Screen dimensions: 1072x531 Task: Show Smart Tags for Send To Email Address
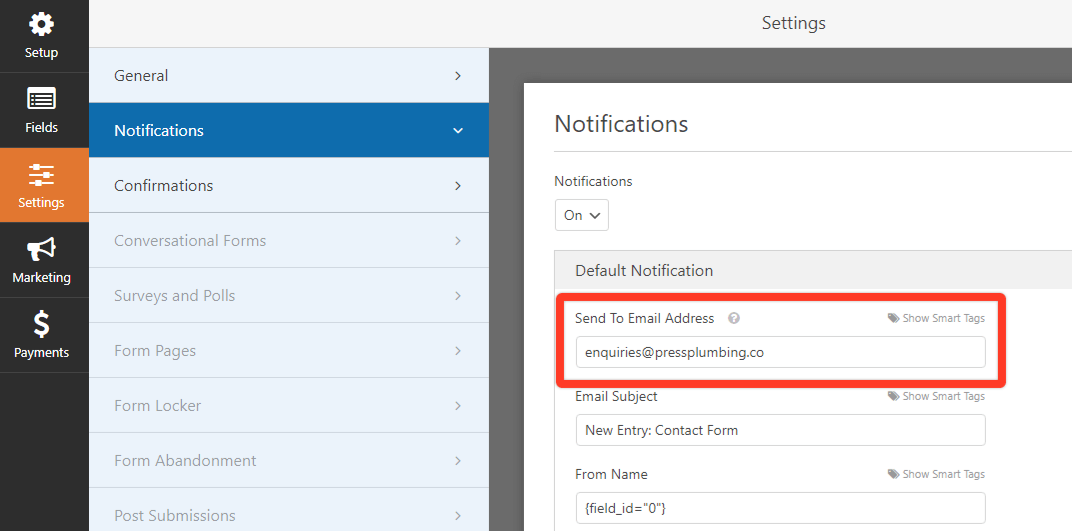pos(937,318)
